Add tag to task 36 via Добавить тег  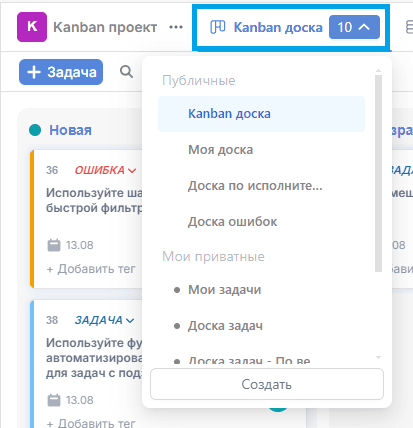point(91,269)
